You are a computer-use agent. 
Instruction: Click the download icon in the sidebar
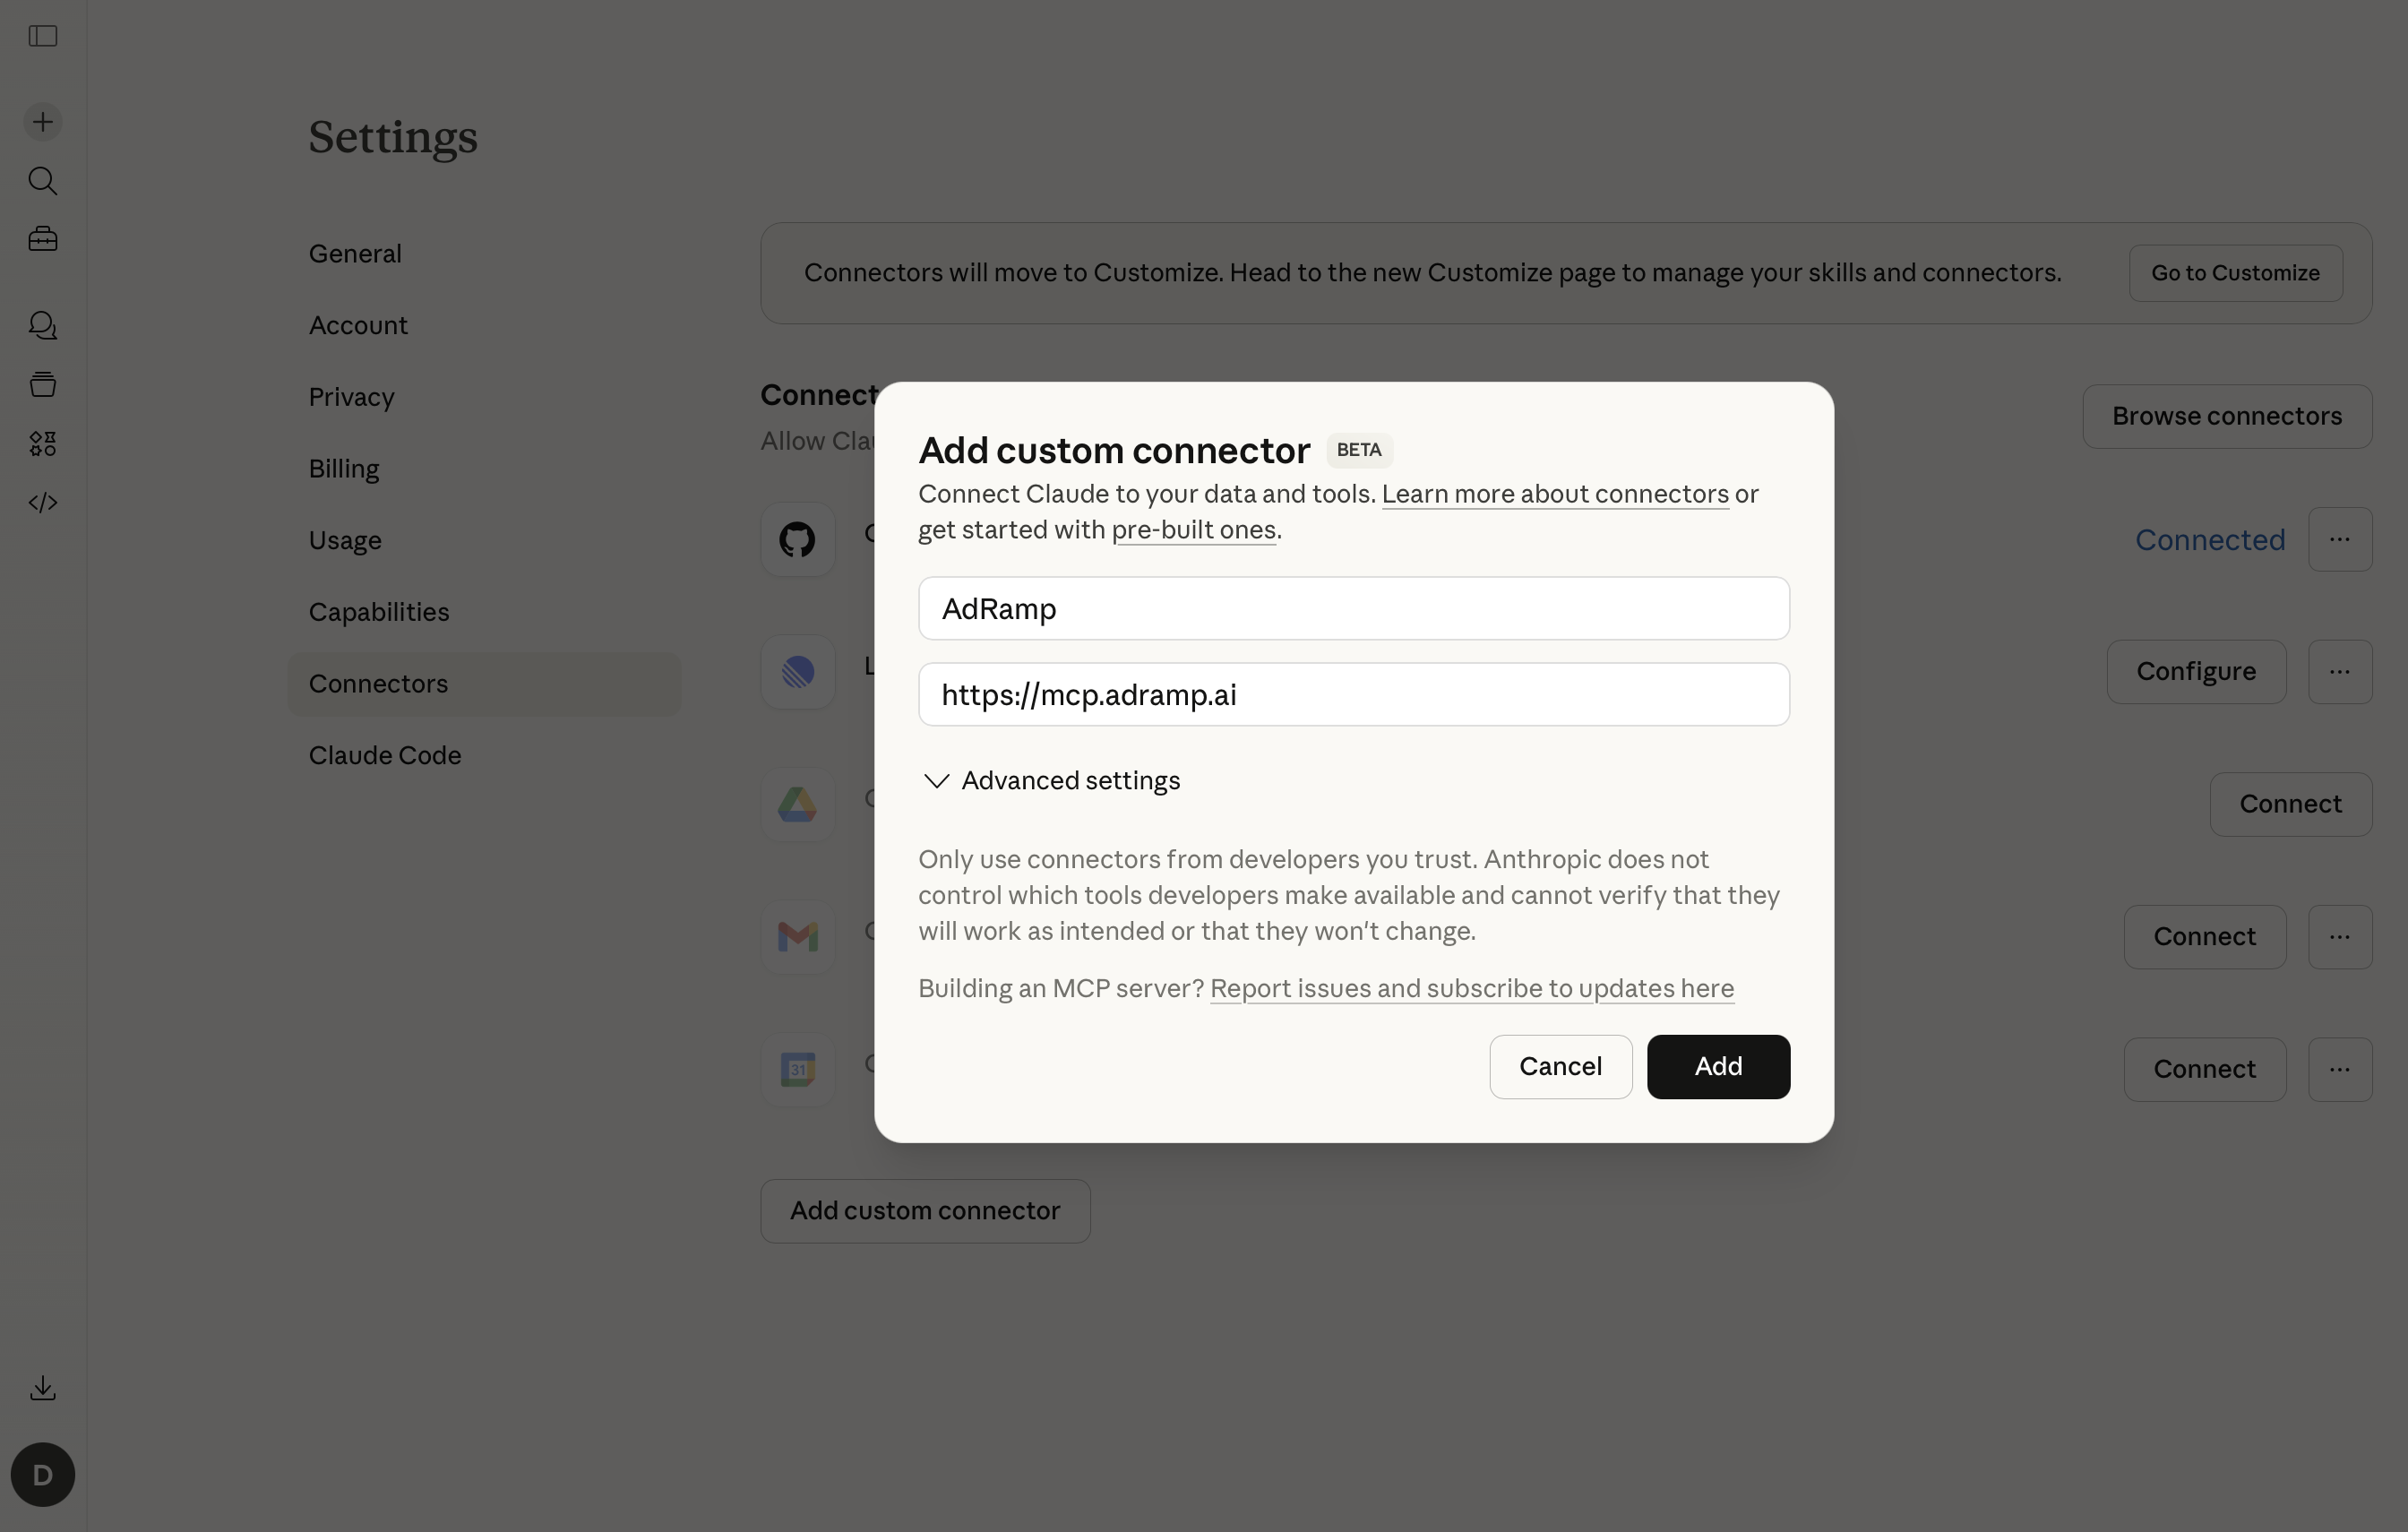[x=42, y=1388]
